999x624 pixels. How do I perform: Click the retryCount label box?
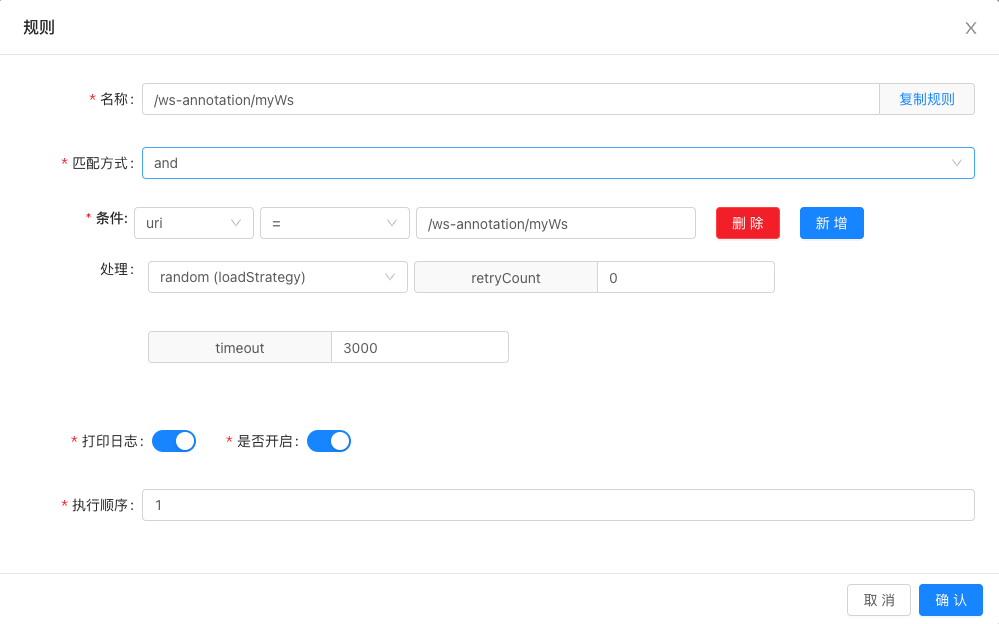click(505, 277)
